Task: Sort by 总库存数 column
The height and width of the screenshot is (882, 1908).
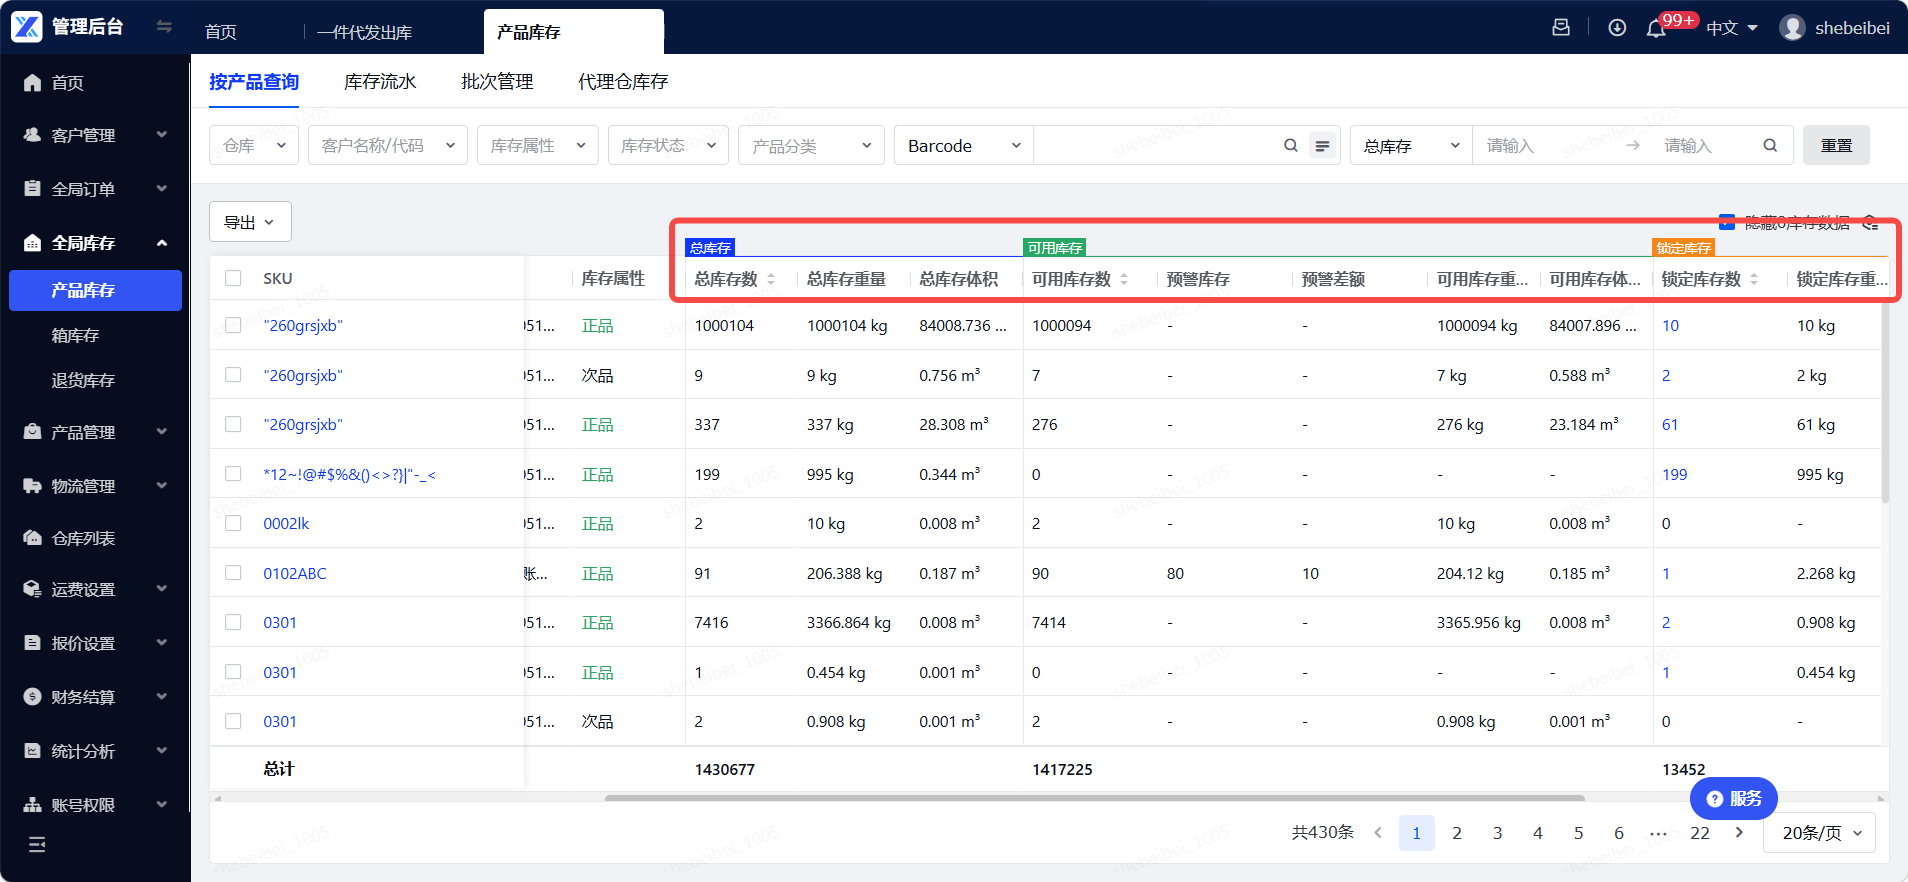Action: point(771,279)
